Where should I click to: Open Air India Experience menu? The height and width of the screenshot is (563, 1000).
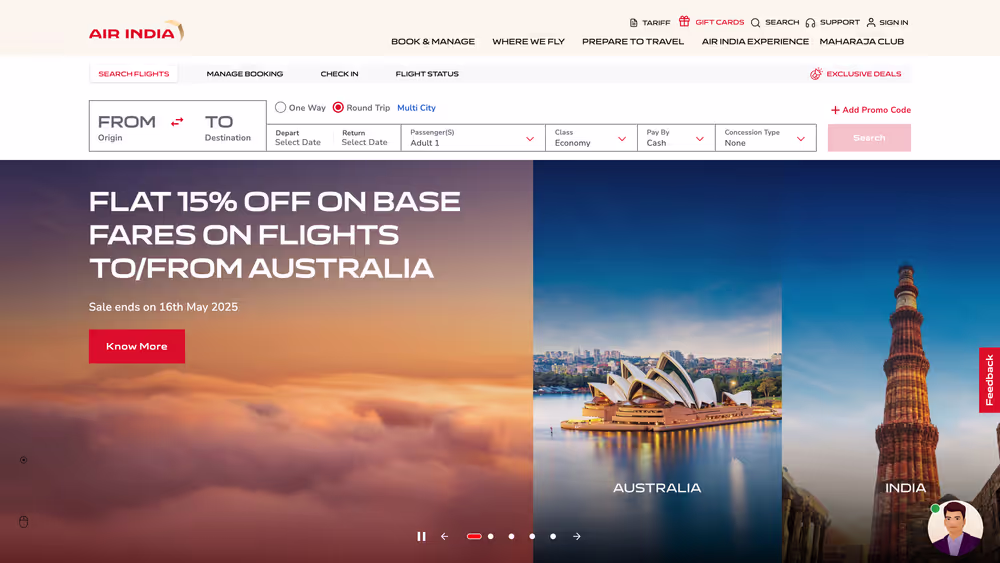click(755, 41)
